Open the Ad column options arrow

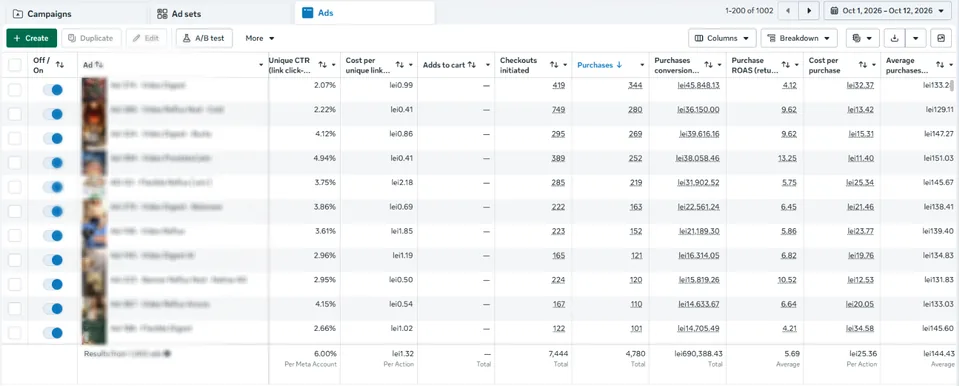point(261,65)
